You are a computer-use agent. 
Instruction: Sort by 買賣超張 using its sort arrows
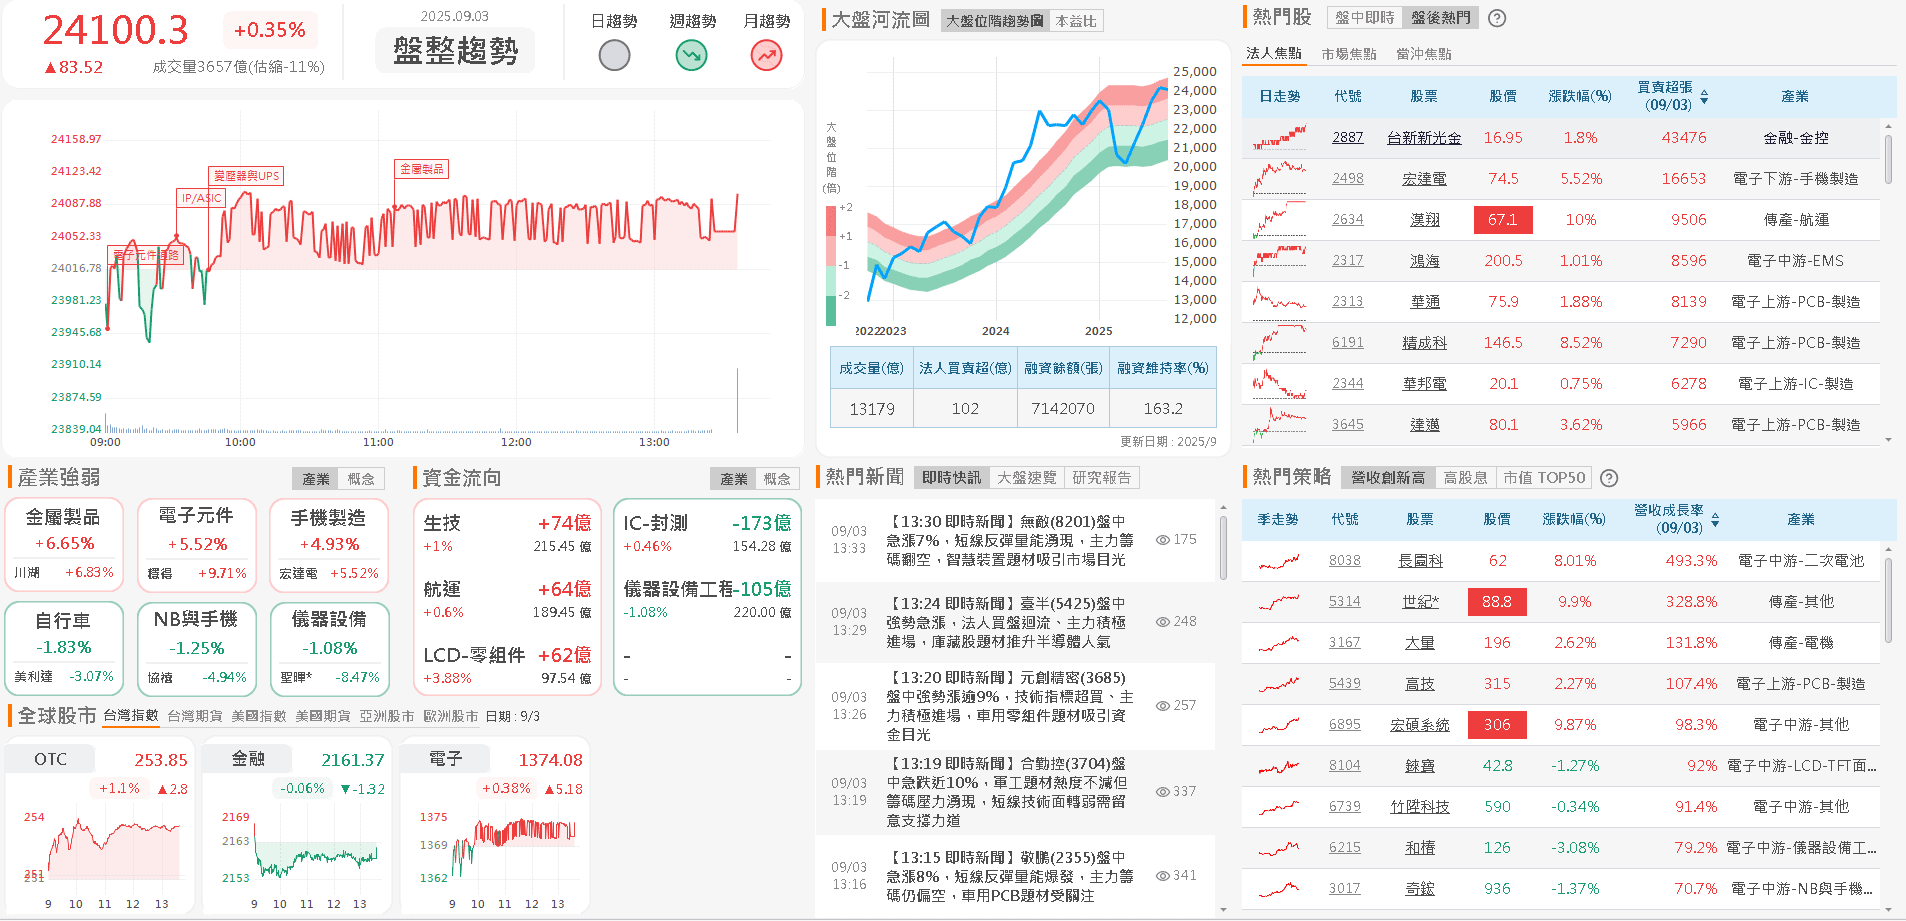(x=1704, y=96)
